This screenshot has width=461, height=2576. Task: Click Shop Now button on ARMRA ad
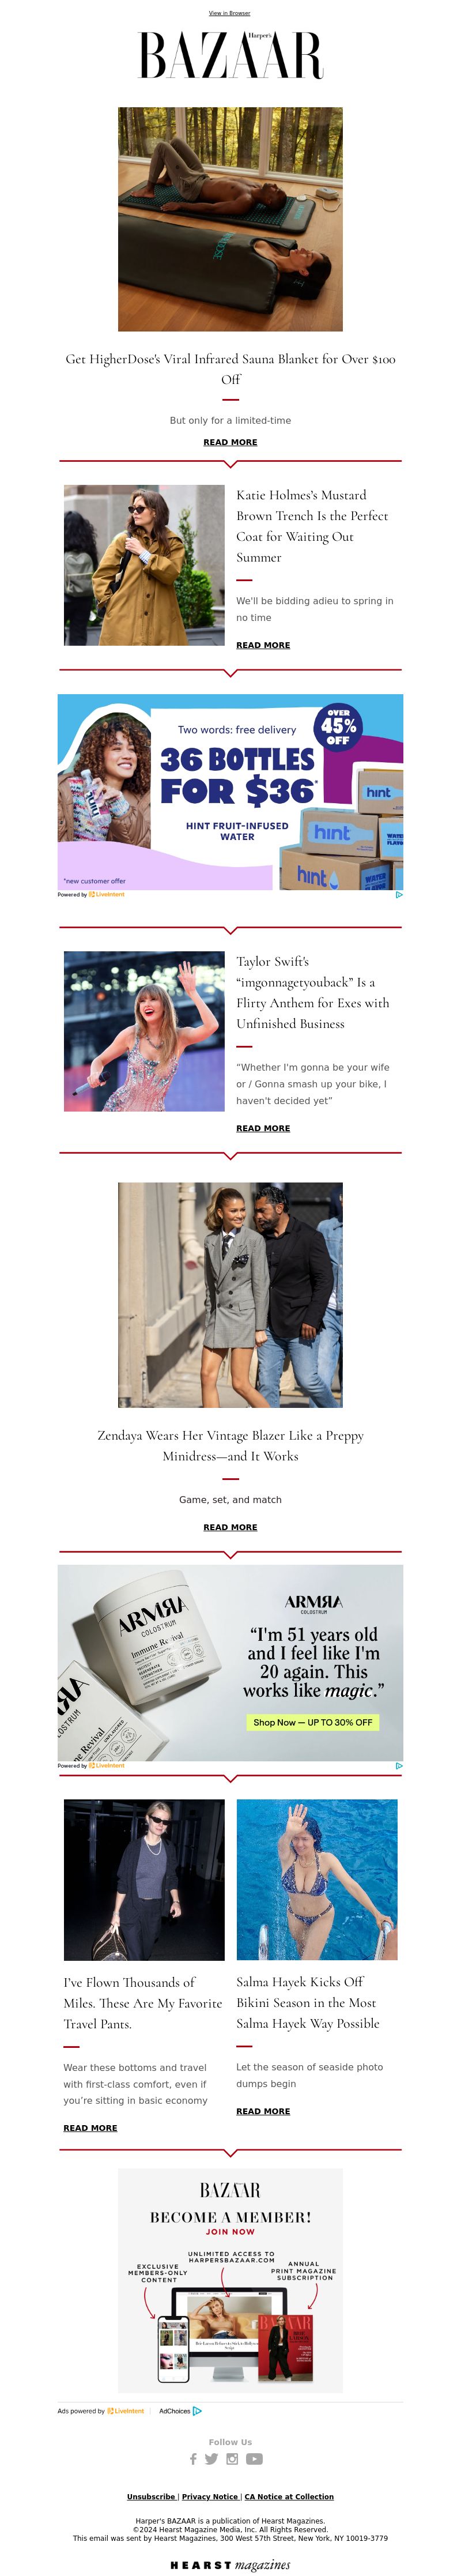(x=312, y=1722)
